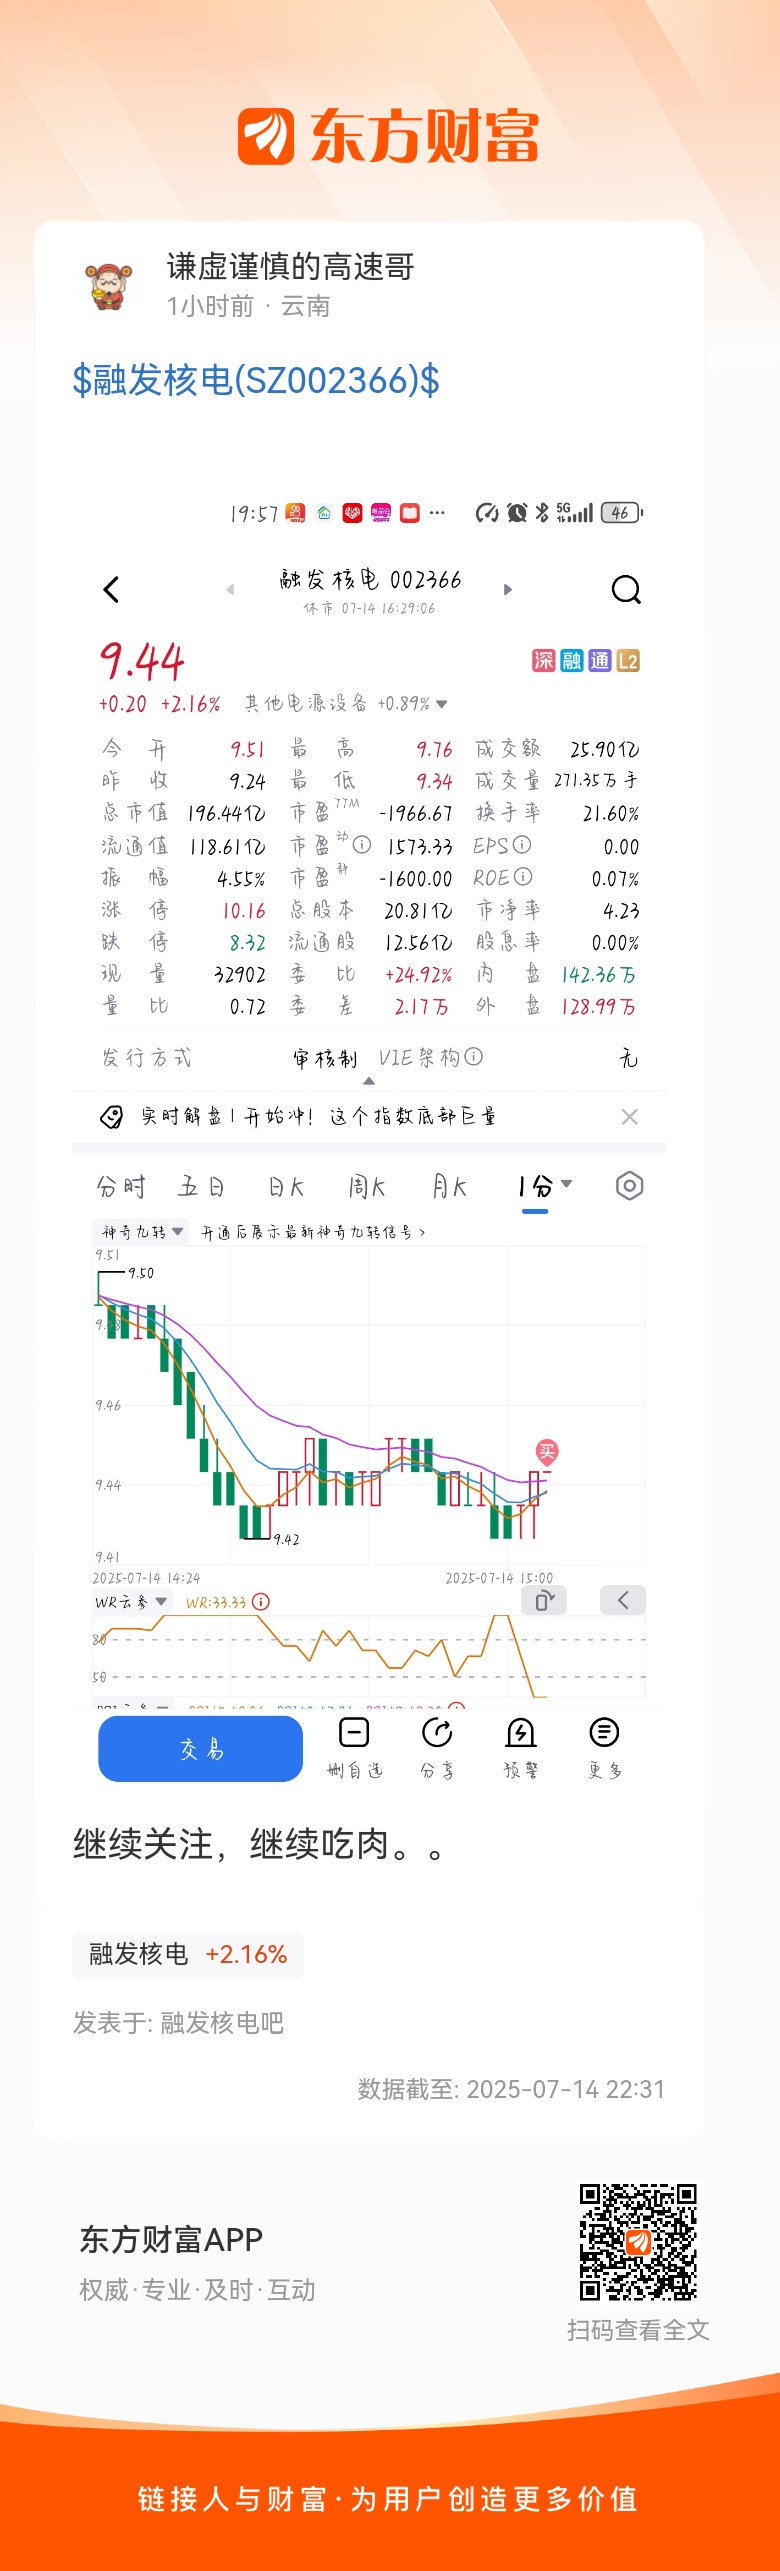This screenshot has height=2571, width=780.
Task: Expand the 其他电源设备 sector dropdown
Action: (442, 704)
